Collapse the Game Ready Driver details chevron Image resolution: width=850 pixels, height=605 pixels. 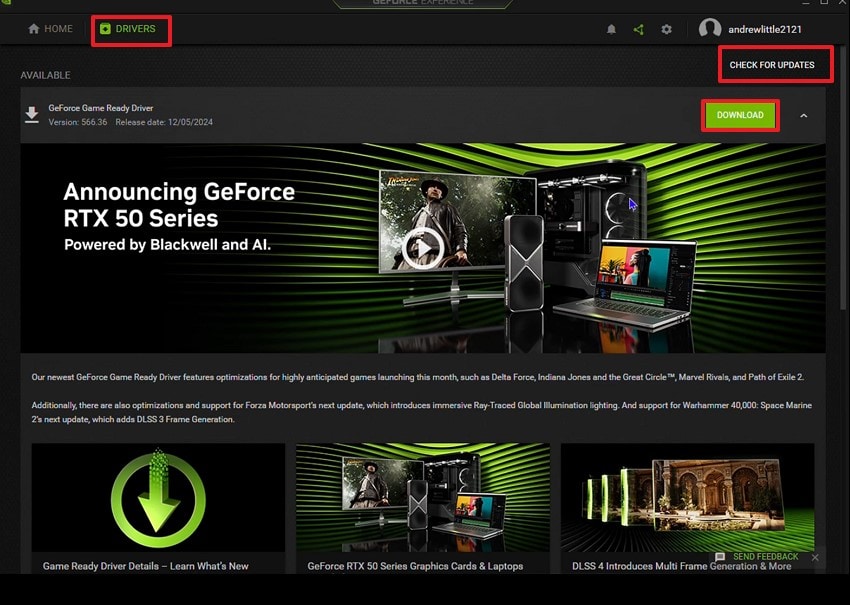[804, 115]
